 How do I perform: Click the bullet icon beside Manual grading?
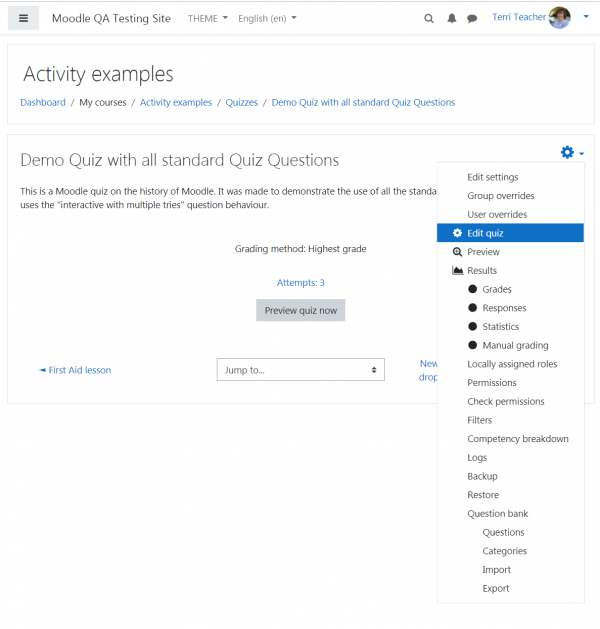click(472, 345)
